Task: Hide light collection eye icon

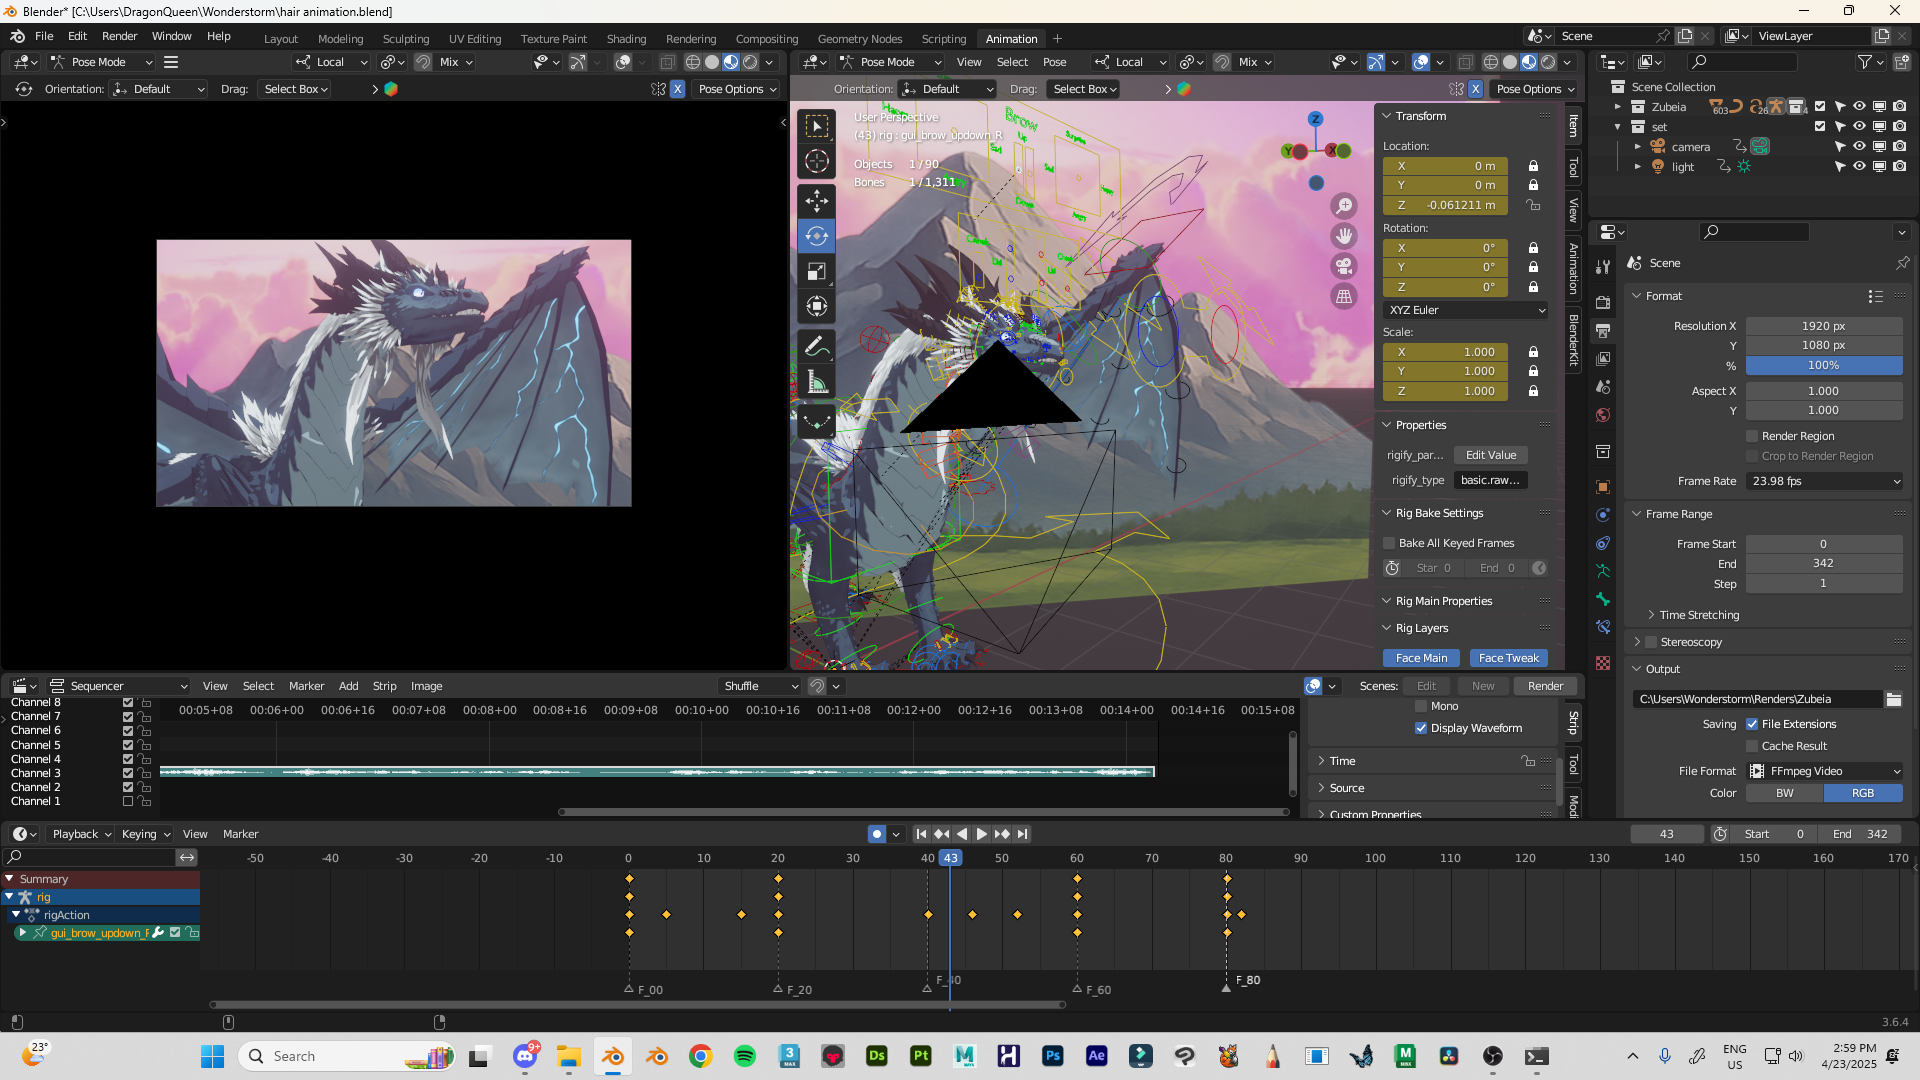Action: click(x=1859, y=167)
